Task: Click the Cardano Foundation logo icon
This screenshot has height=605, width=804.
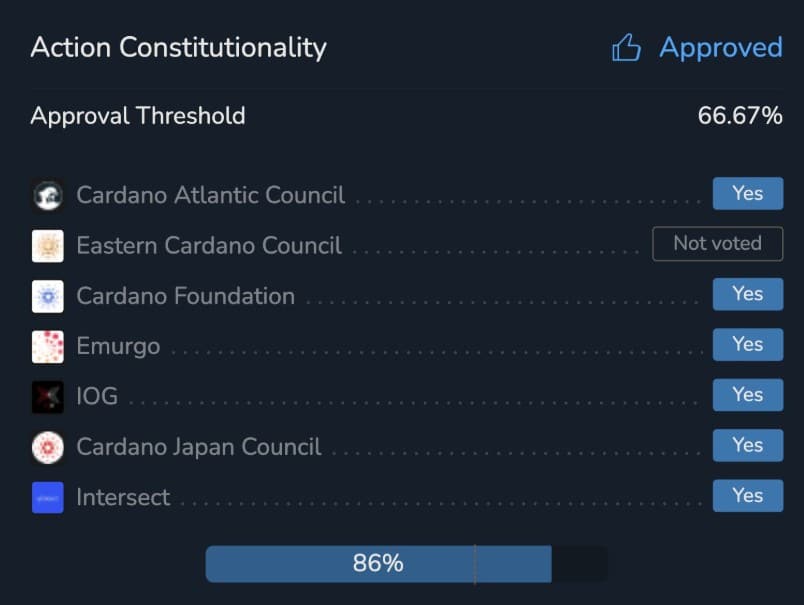Action: pyautogui.click(x=47, y=296)
